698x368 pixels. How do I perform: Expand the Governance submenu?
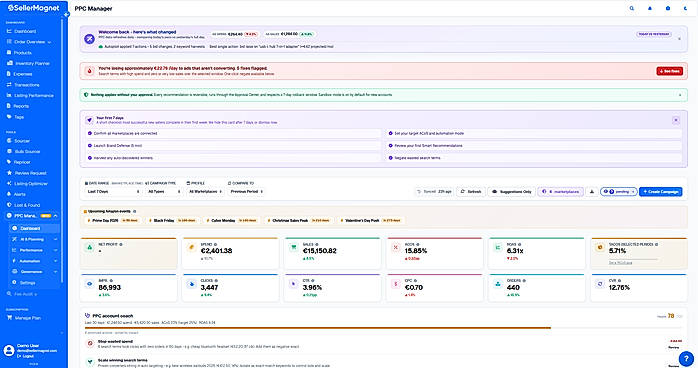tap(34, 271)
